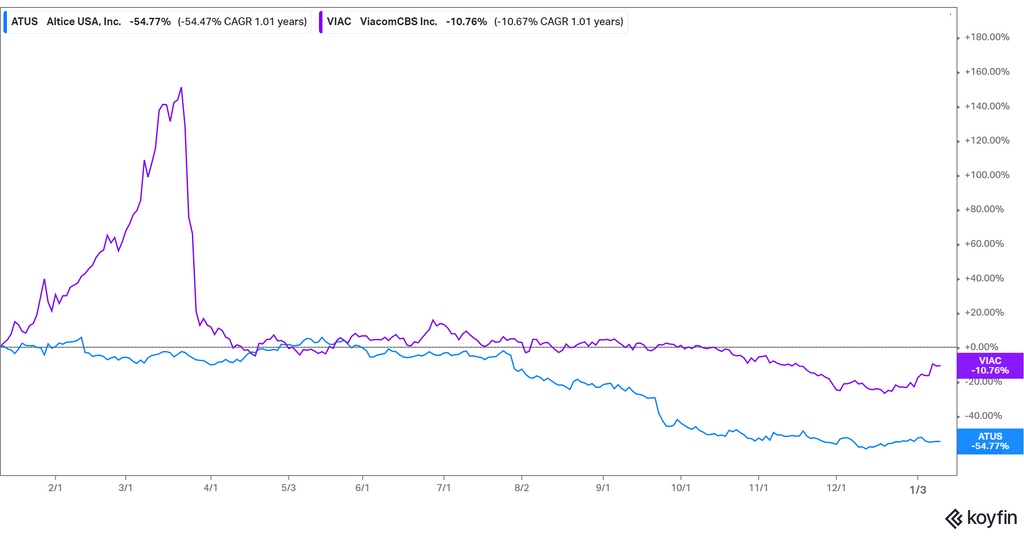Viewport: 1024px width, 536px height.
Task: Click the 2/1 date on the x-axis
Action: (56, 488)
